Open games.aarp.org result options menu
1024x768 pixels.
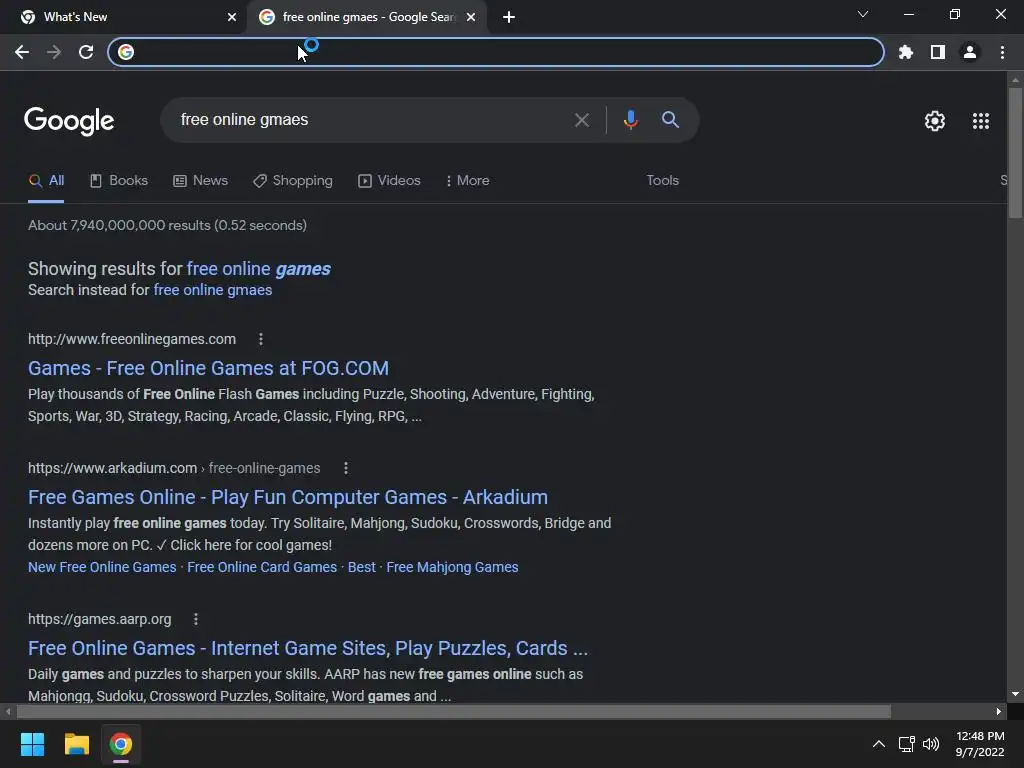click(196, 619)
